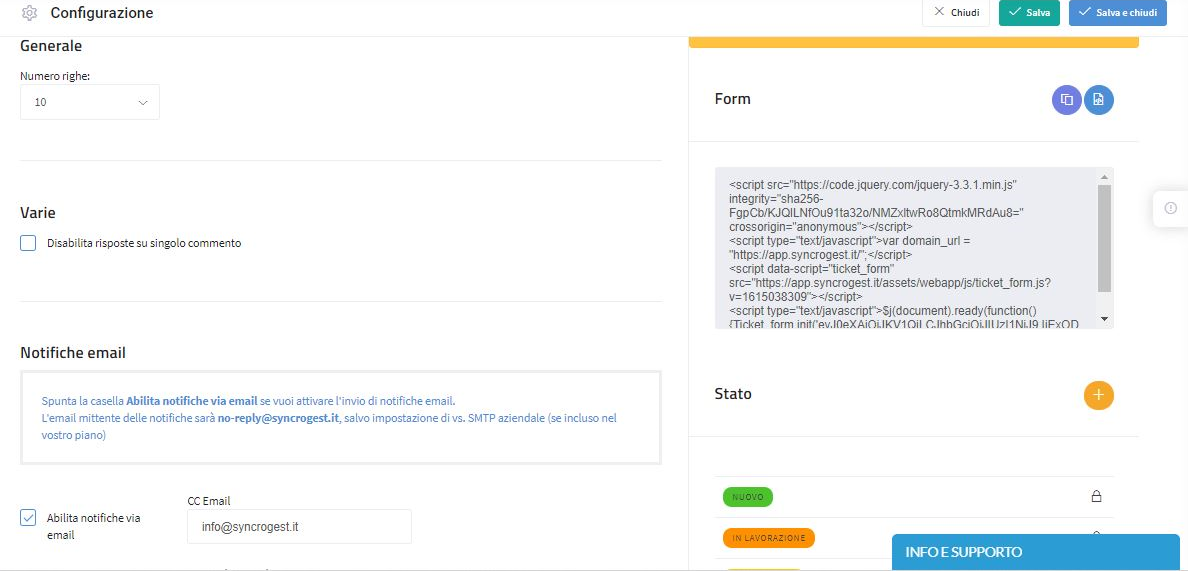Click the Notifiche email heading
Viewport: 1188px width, 571px height.
(x=73, y=353)
